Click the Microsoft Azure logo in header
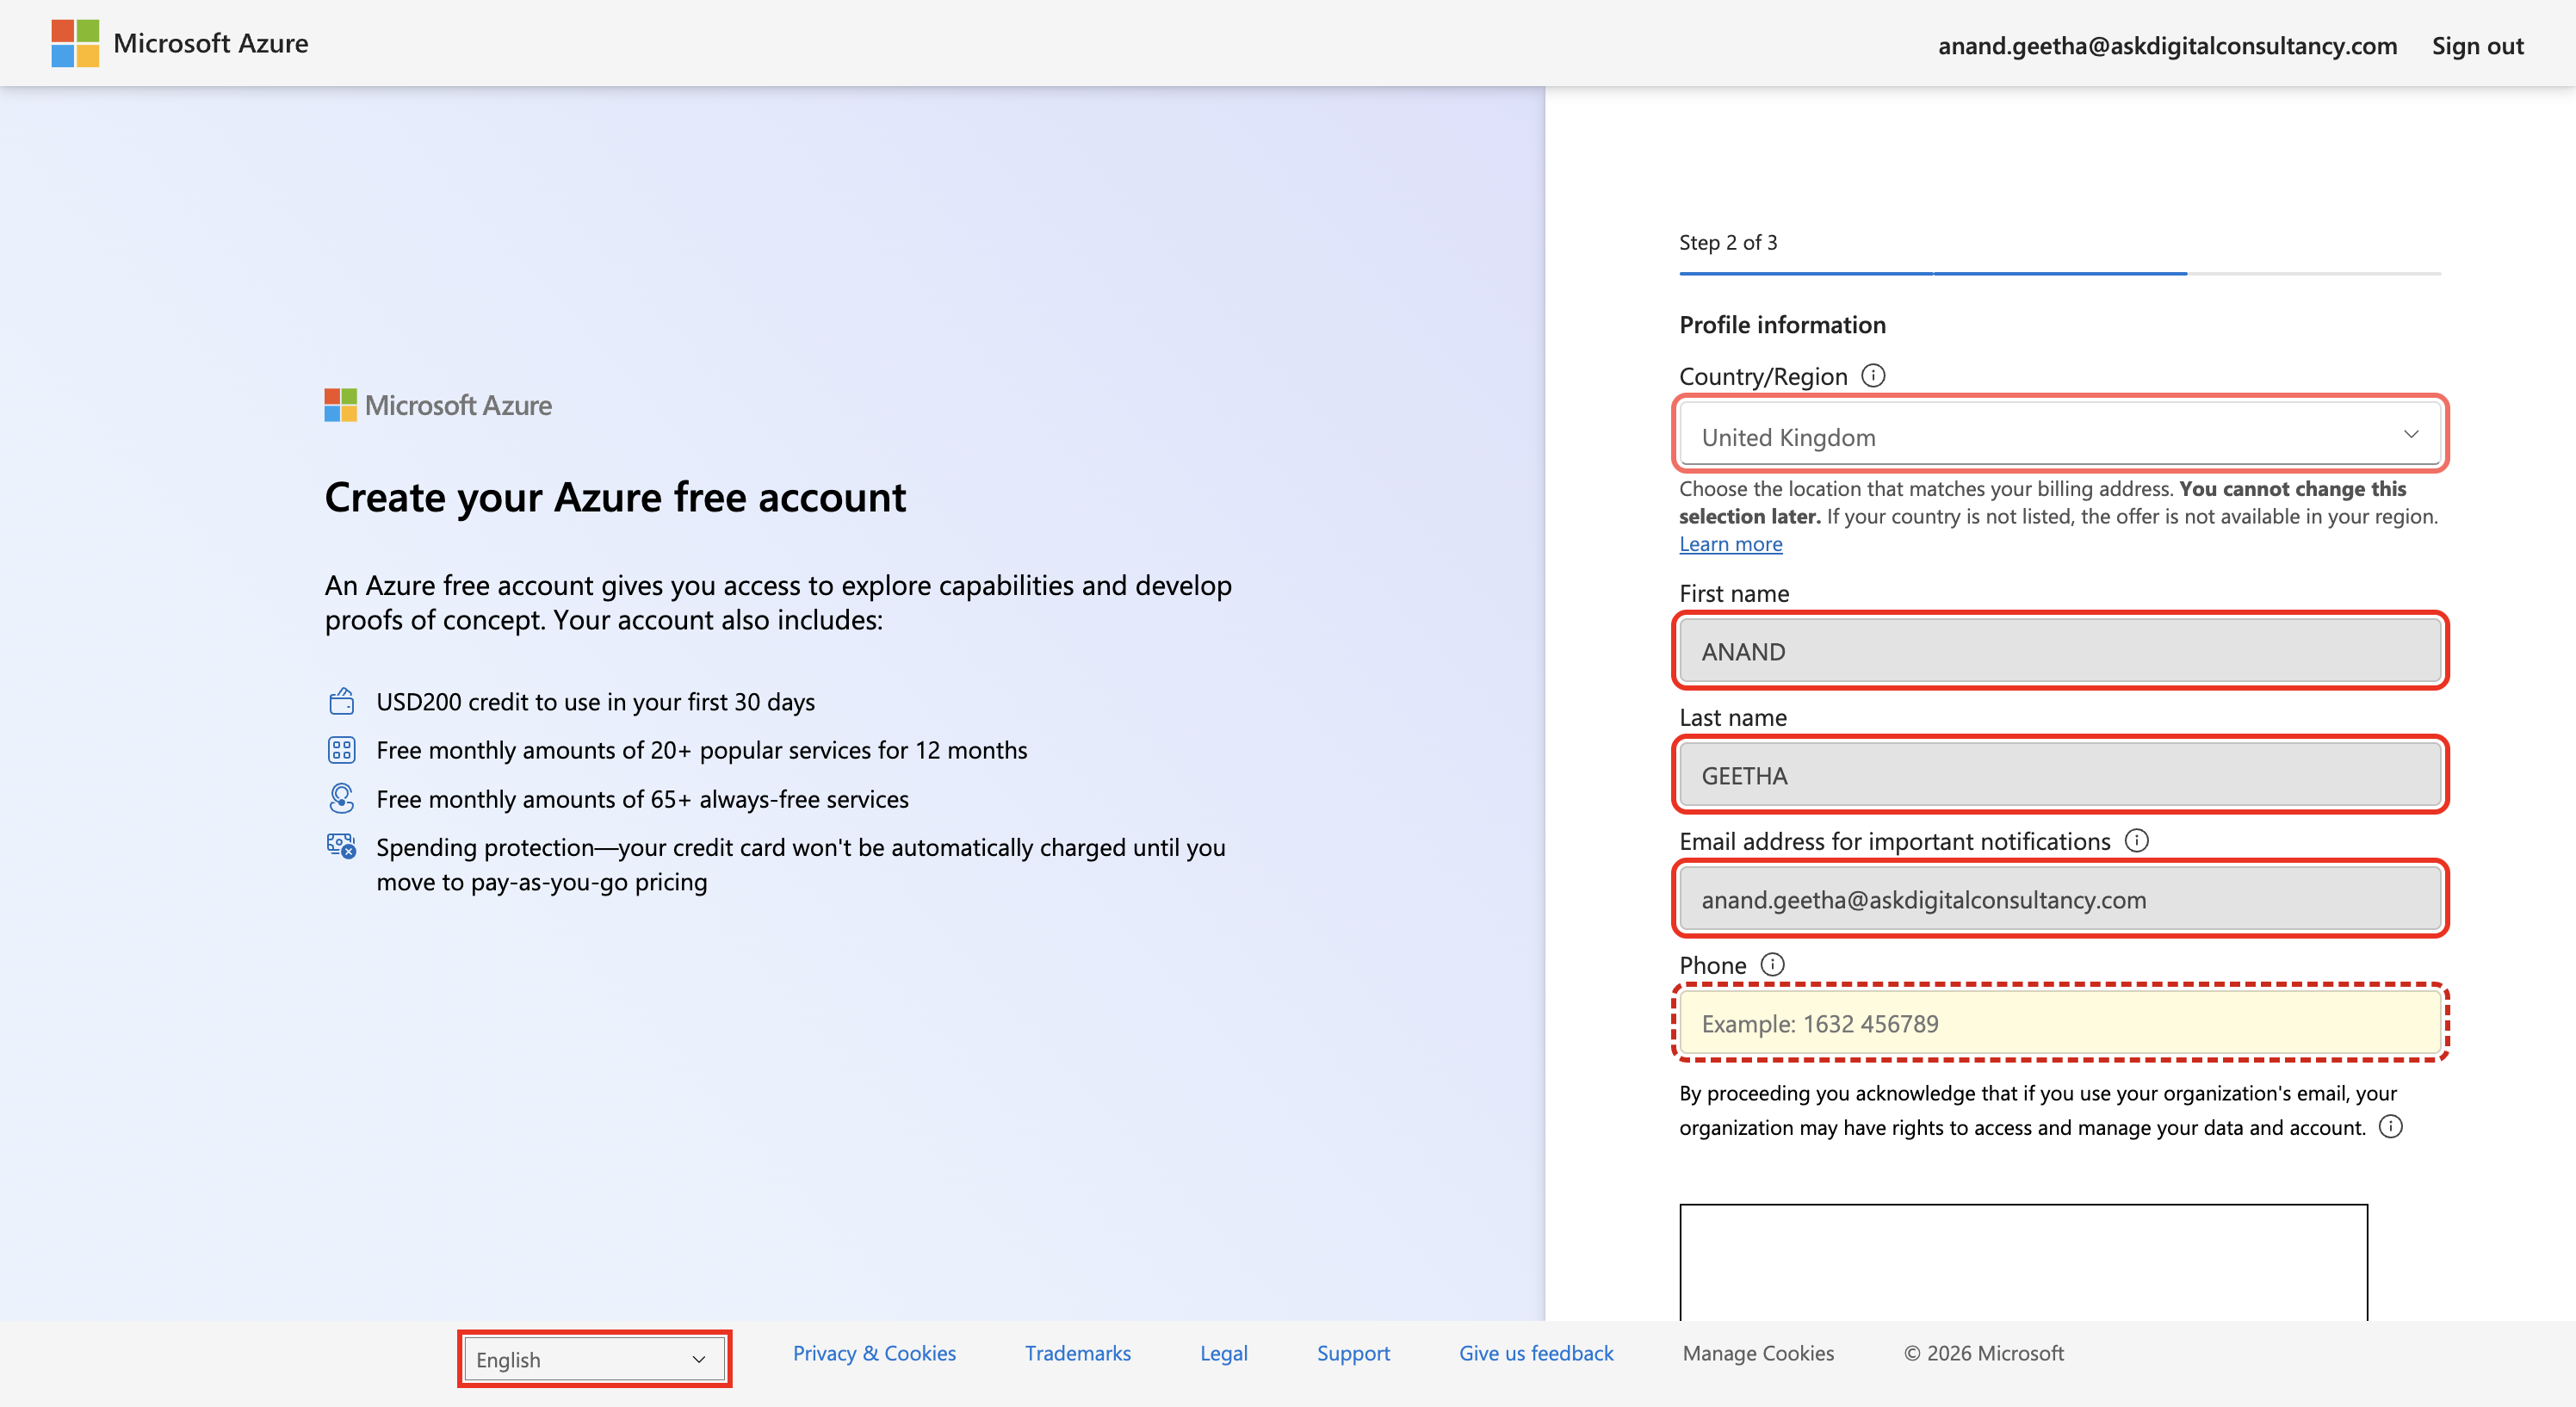The width and height of the screenshot is (2576, 1407). click(x=180, y=43)
